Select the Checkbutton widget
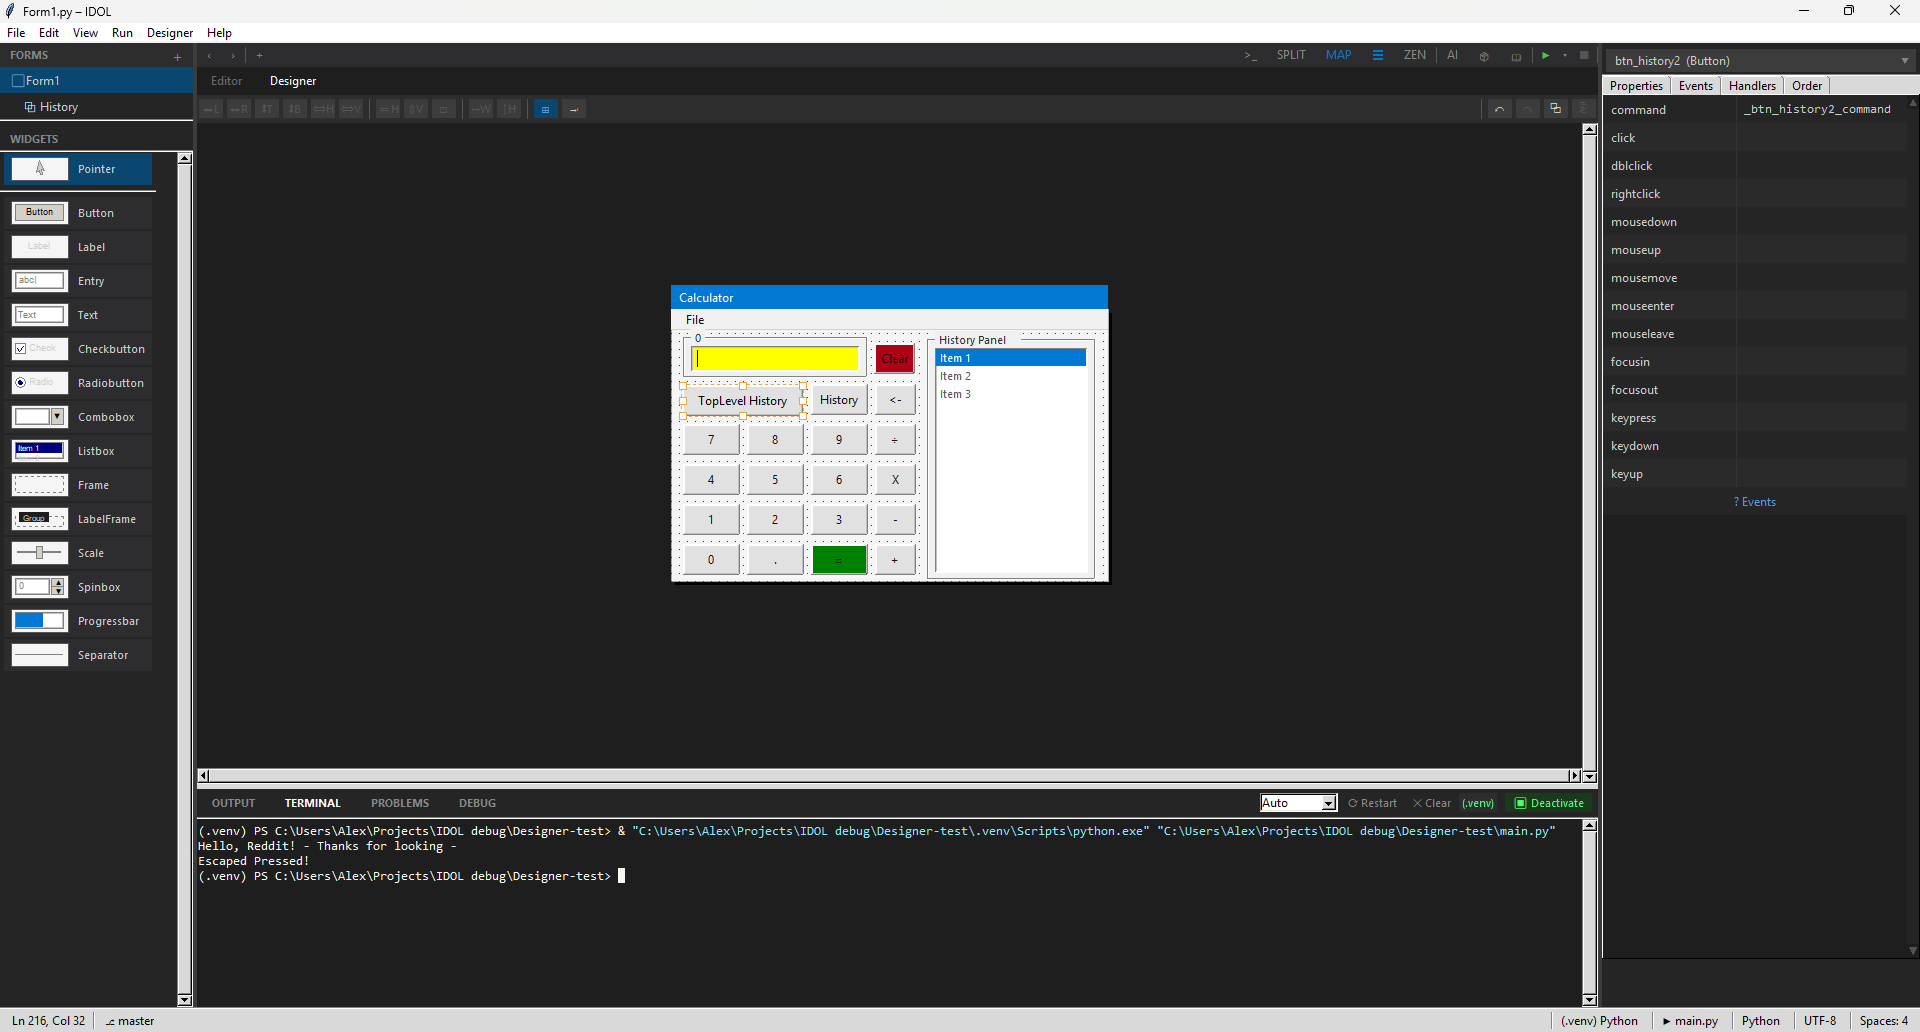This screenshot has height=1032, width=1920. [x=80, y=349]
